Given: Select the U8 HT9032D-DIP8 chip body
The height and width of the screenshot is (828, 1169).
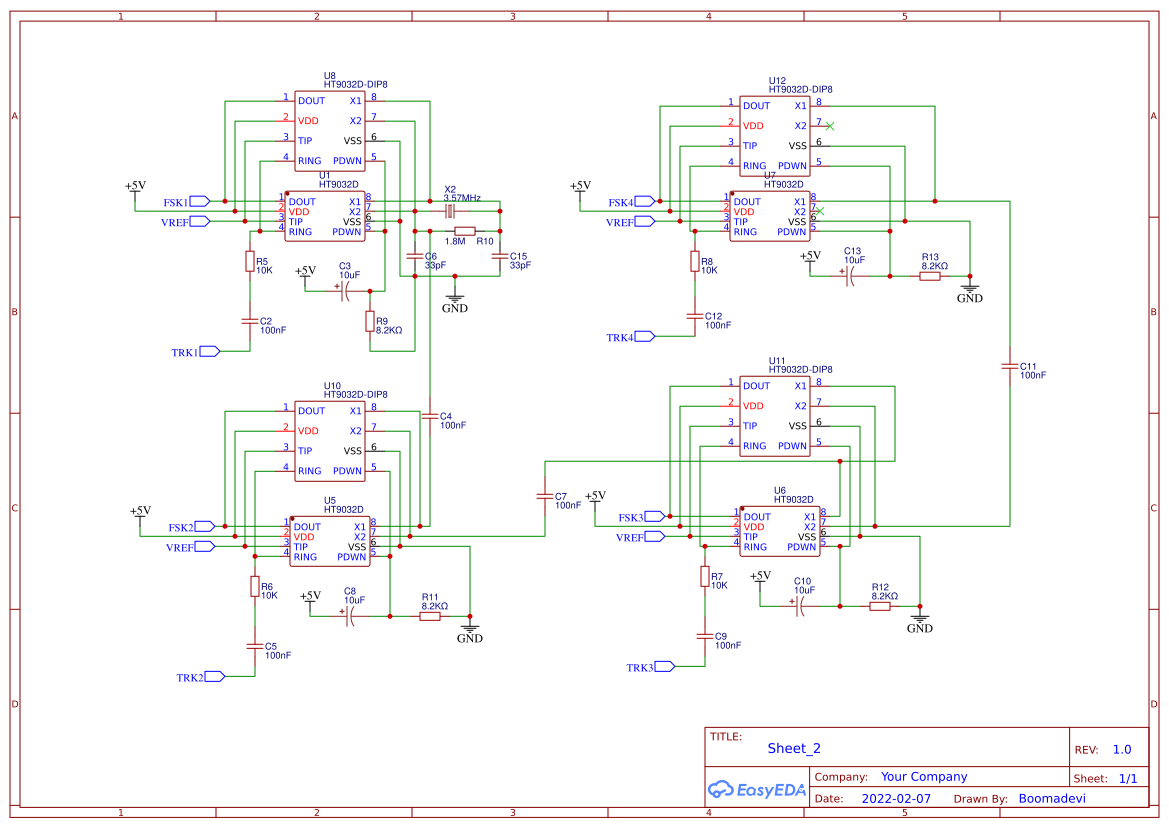Looking at the screenshot, I should coord(329,130).
